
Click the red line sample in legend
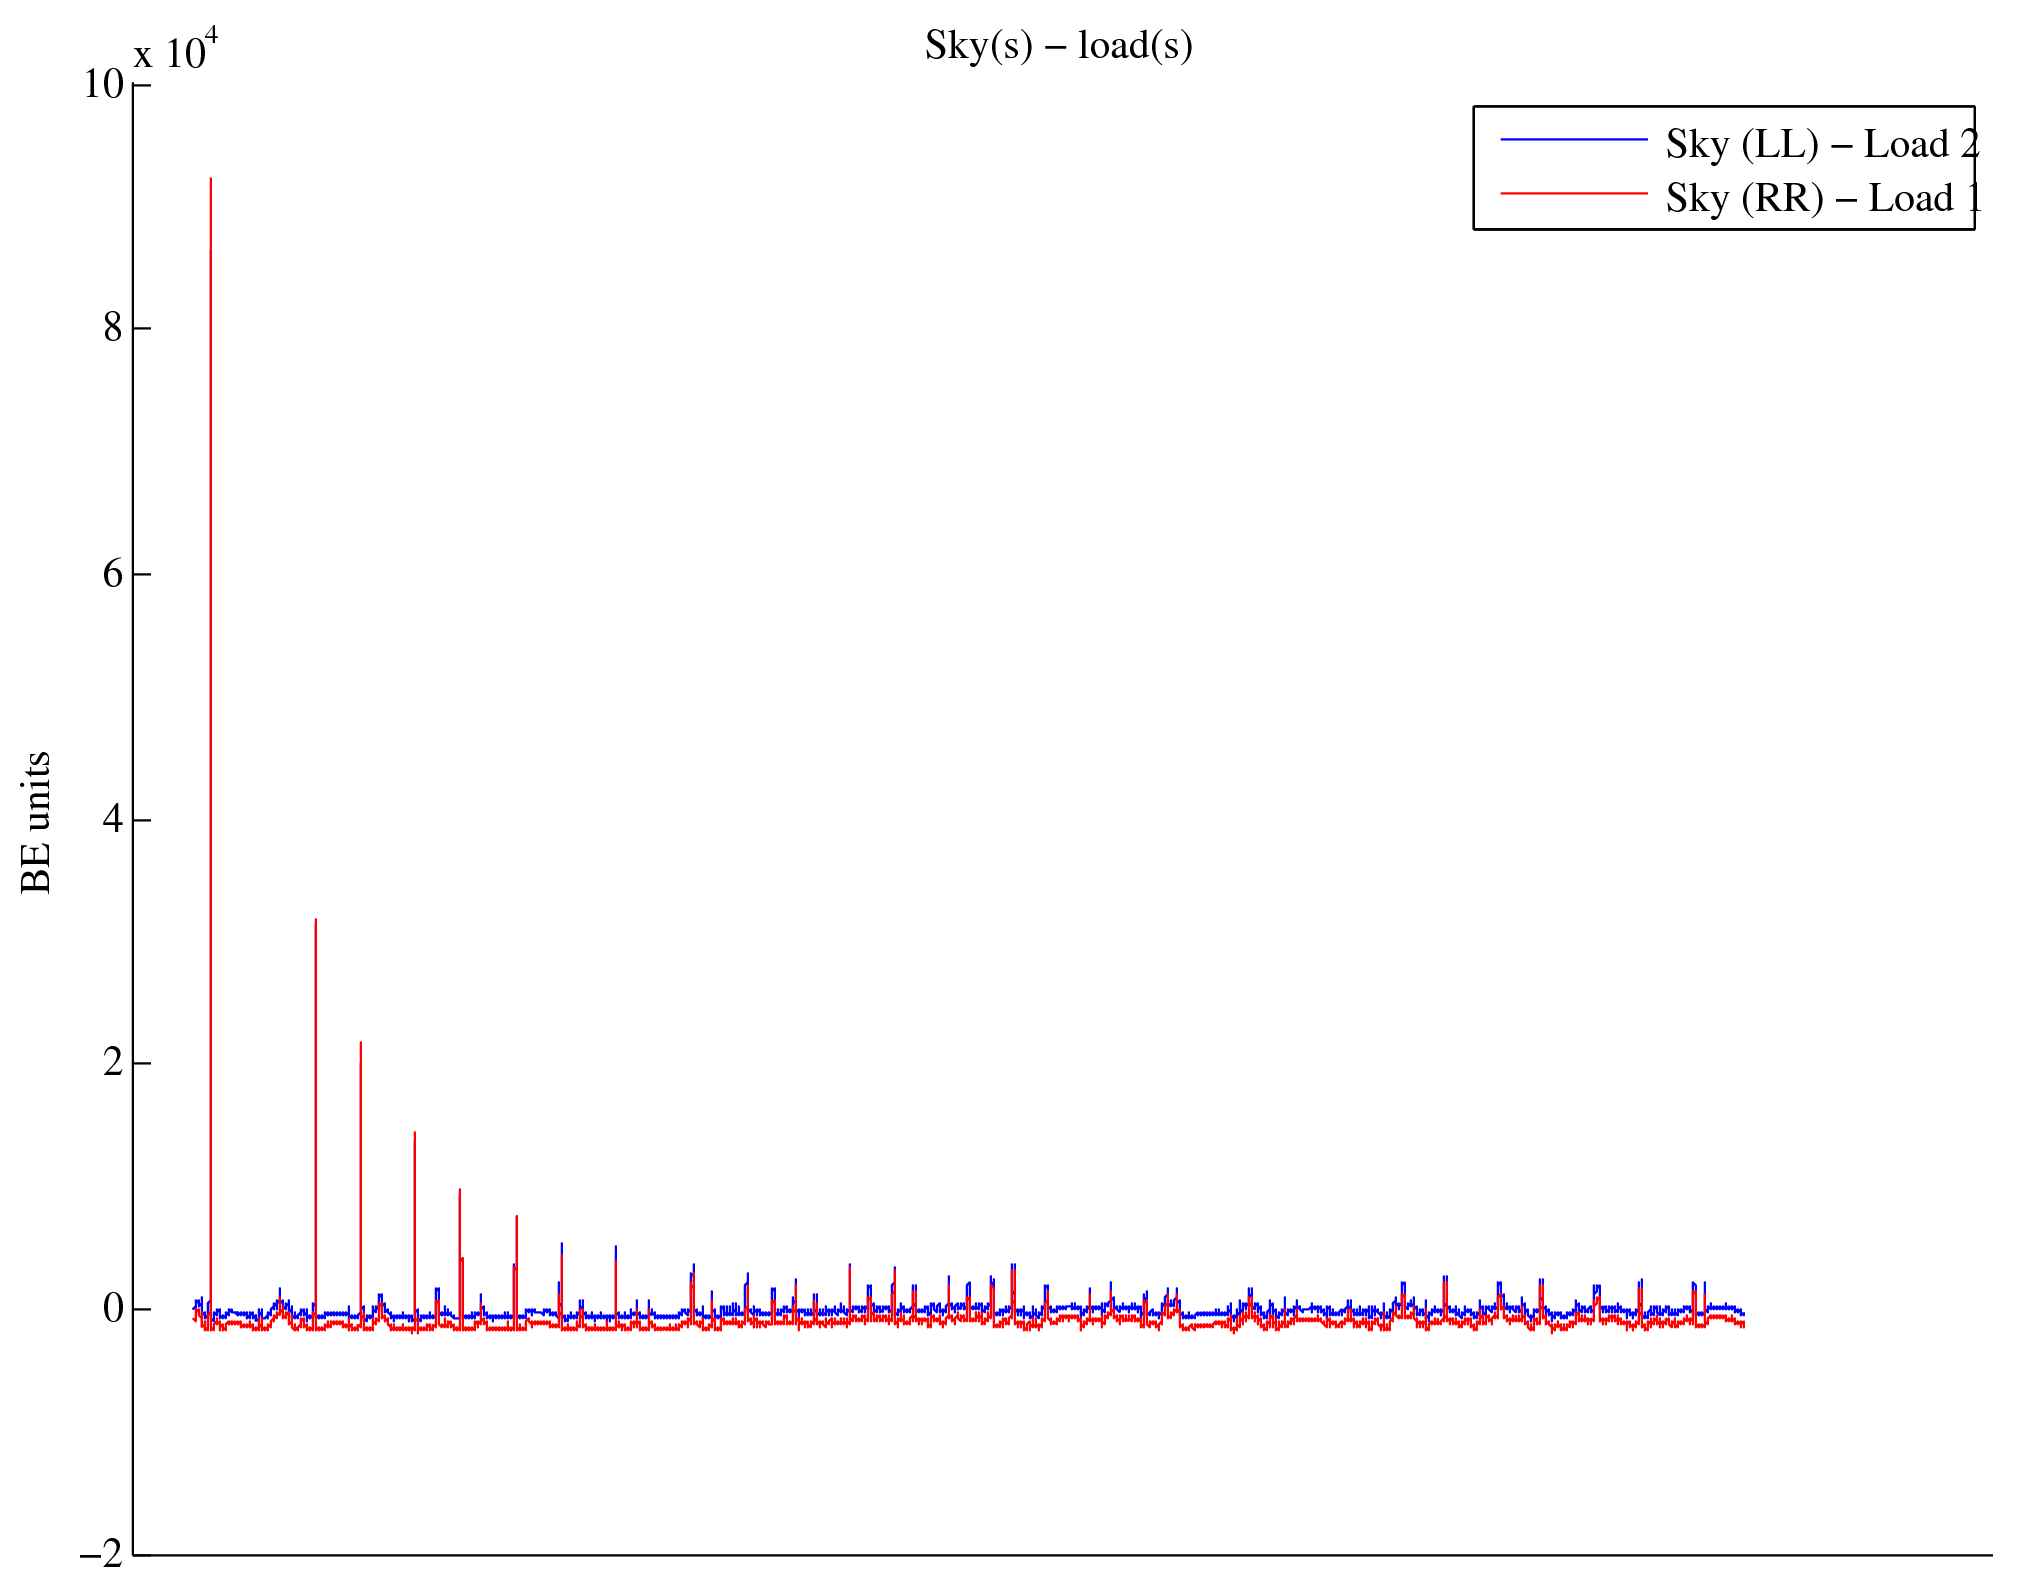click(x=1573, y=193)
